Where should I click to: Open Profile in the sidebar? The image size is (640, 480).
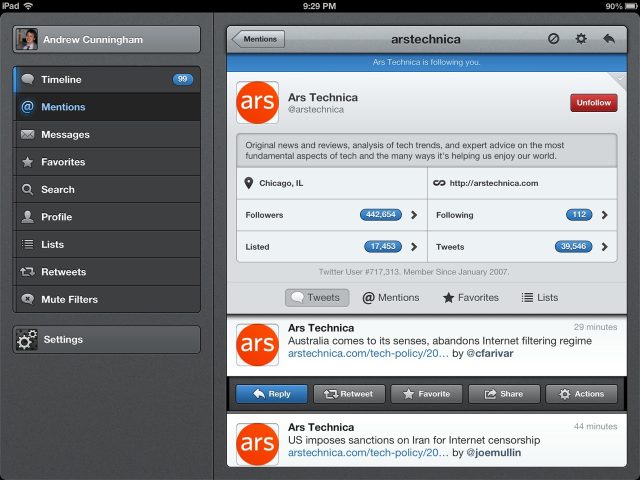(x=107, y=217)
